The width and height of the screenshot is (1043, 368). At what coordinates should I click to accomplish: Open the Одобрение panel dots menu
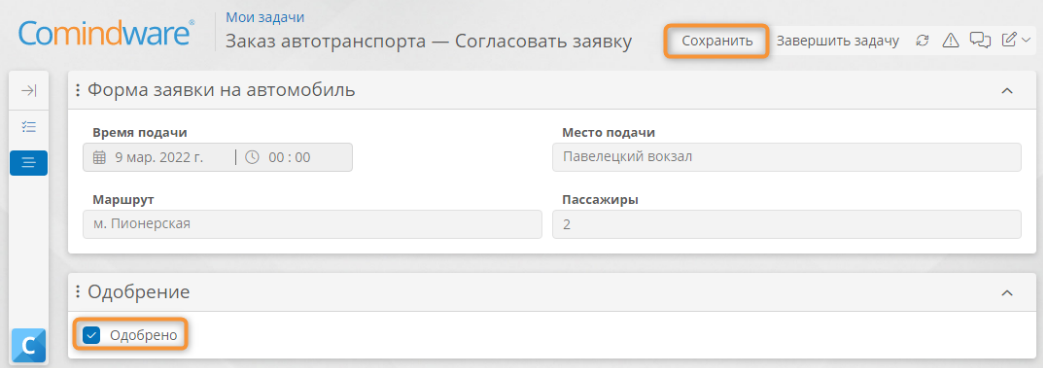point(78,291)
